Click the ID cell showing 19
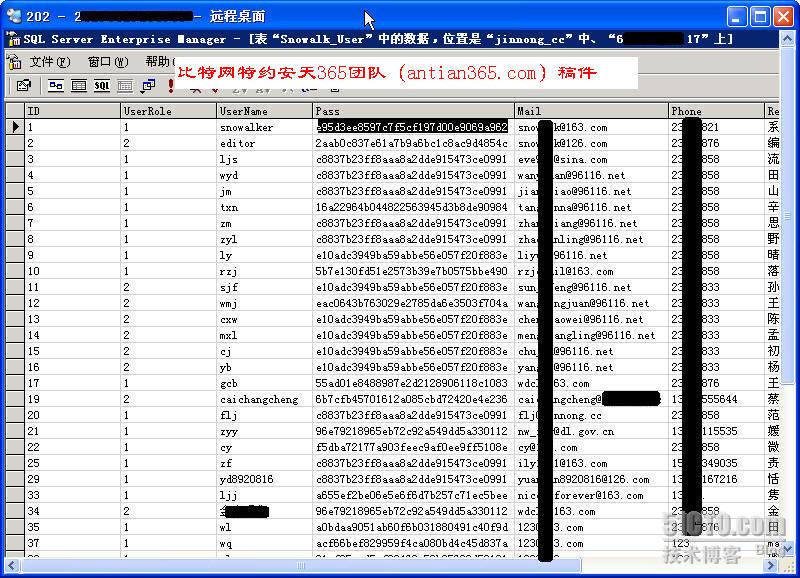This screenshot has width=800, height=578. [72, 399]
